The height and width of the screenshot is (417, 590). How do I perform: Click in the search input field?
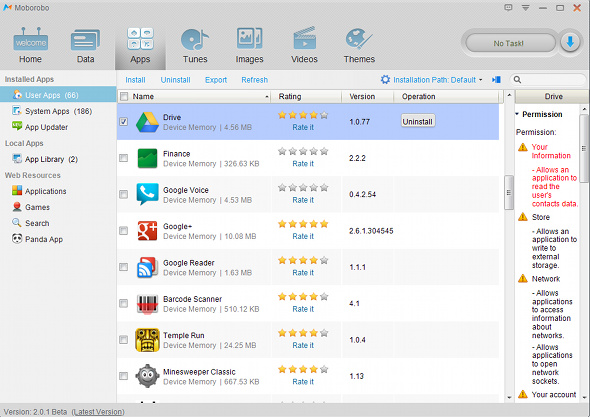553,79
